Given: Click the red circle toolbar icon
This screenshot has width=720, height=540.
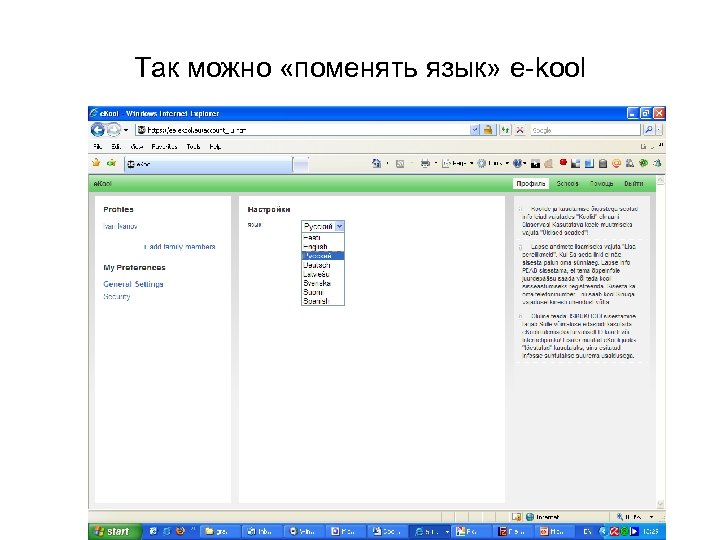Looking at the screenshot, I should 563,162.
